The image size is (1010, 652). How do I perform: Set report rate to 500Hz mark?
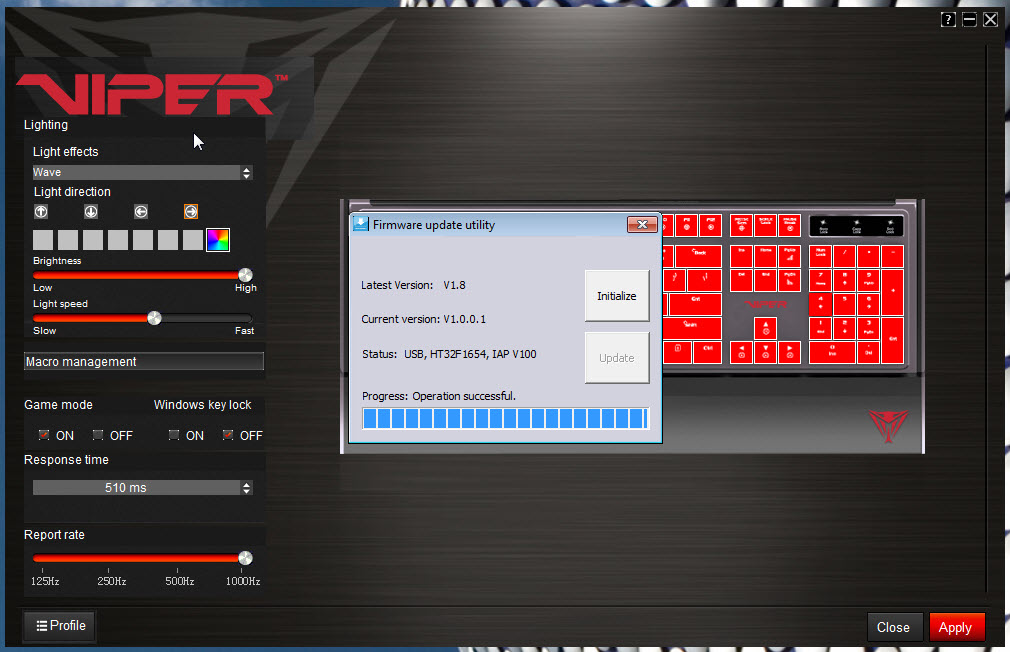pos(176,571)
